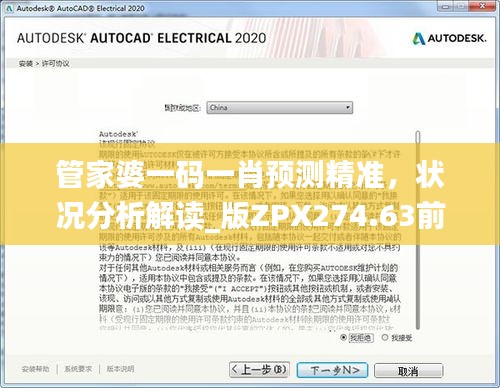Close the AutoCAD Electrical installer window
This screenshot has width=500, height=388.
[483, 7]
